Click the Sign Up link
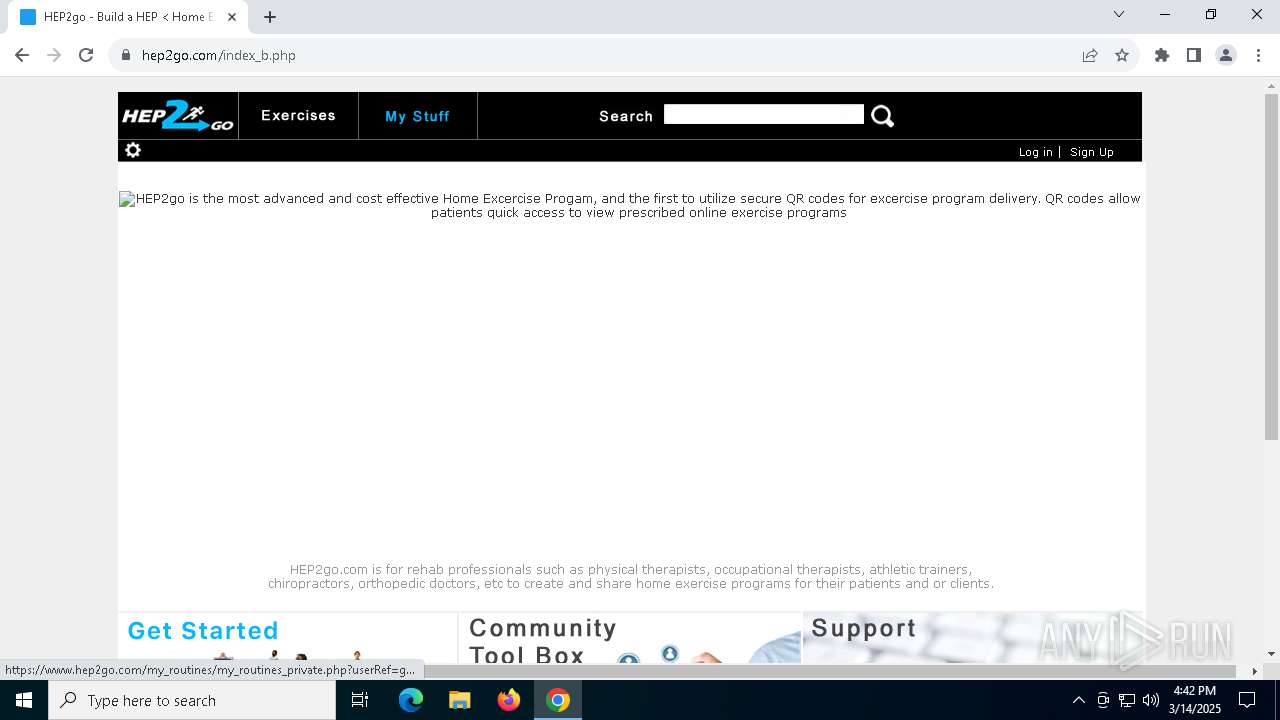The width and height of the screenshot is (1280, 720). click(x=1092, y=152)
